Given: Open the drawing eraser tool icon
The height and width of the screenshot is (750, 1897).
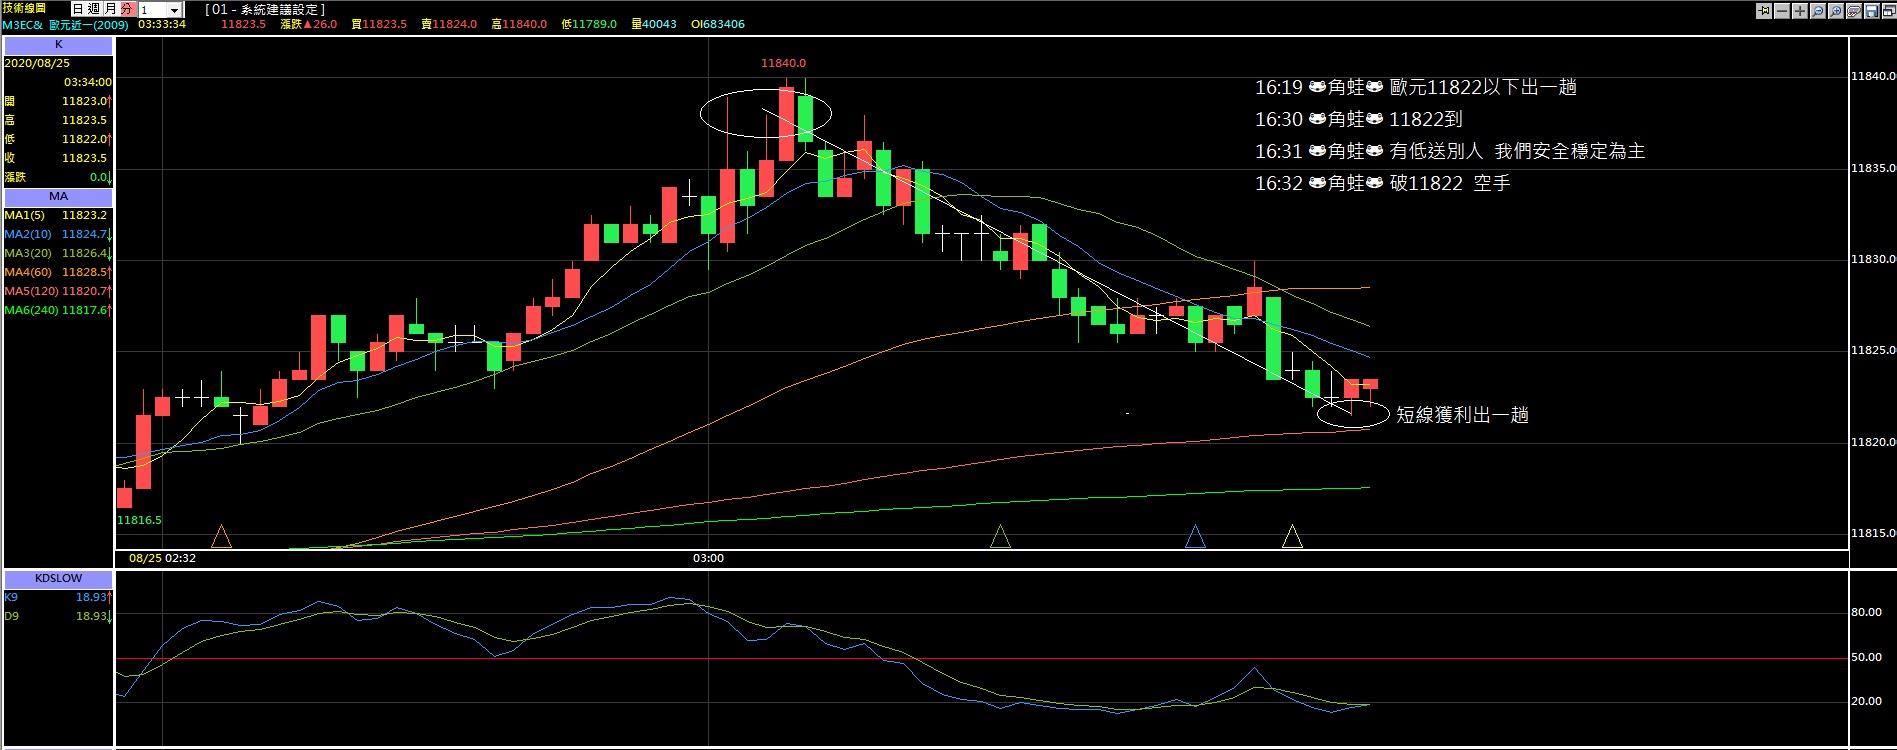Looking at the screenshot, I should coord(1854,11).
